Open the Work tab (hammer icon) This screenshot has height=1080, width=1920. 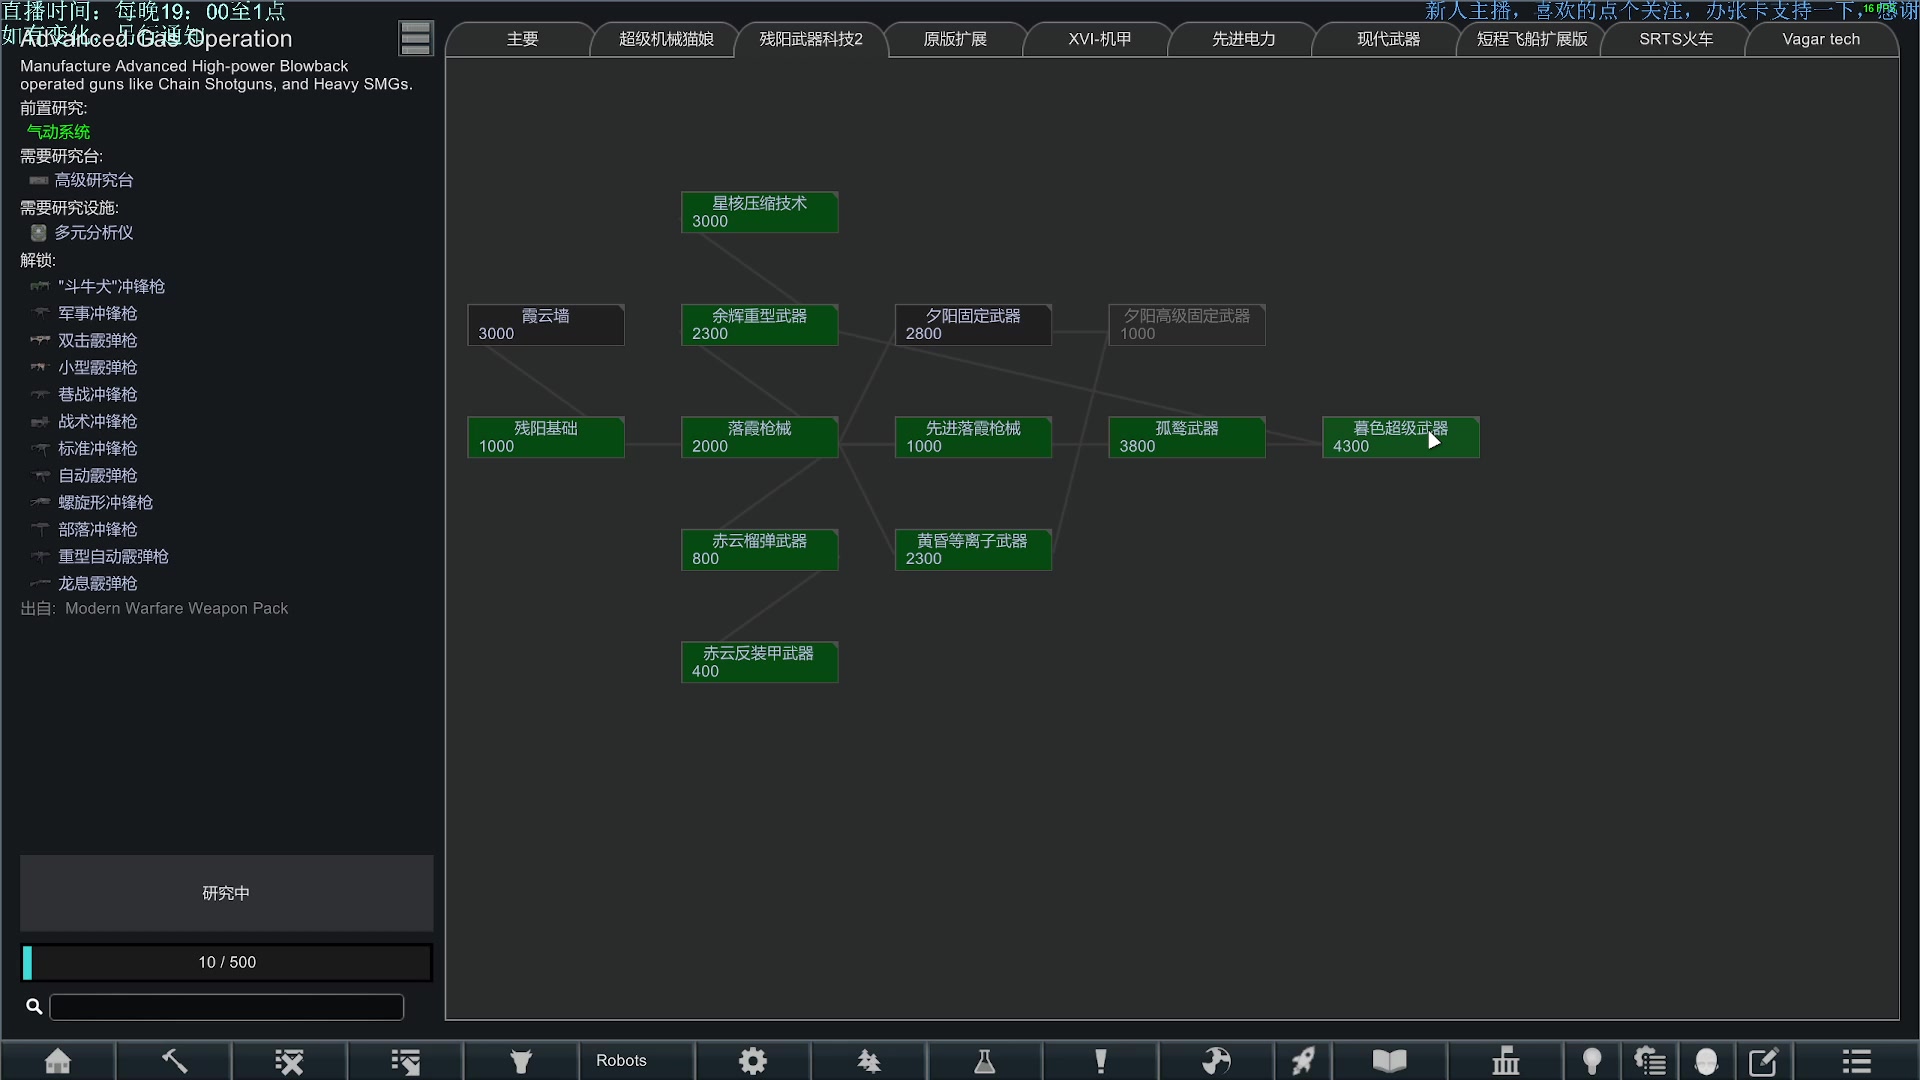click(174, 1061)
